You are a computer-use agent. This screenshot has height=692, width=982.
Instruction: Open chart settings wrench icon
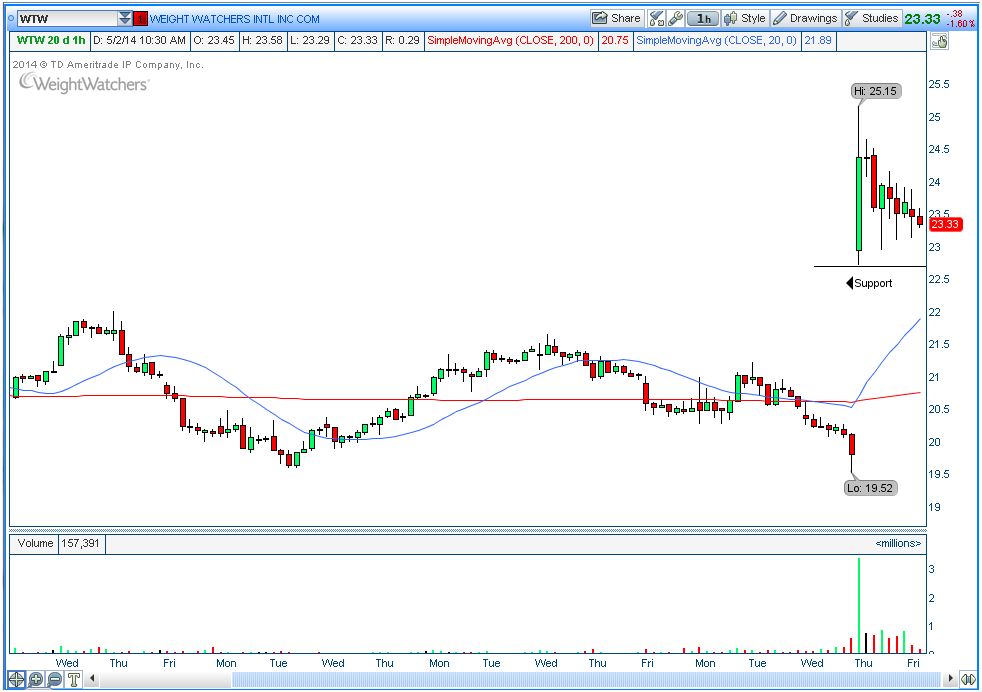[x=675, y=19]
